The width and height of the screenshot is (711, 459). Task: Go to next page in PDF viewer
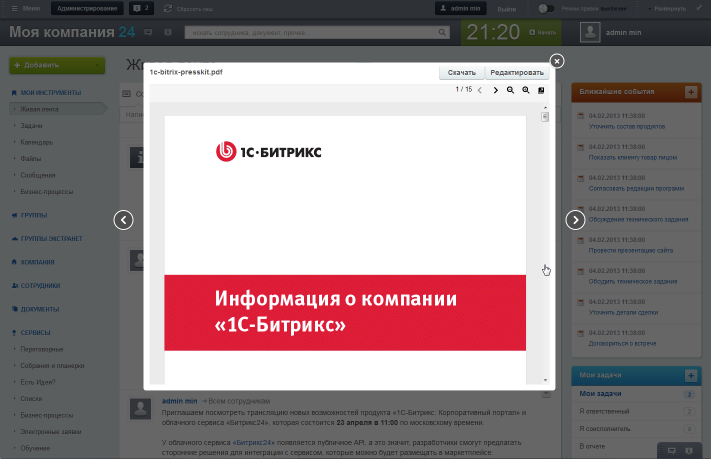(x=495, y=90)
